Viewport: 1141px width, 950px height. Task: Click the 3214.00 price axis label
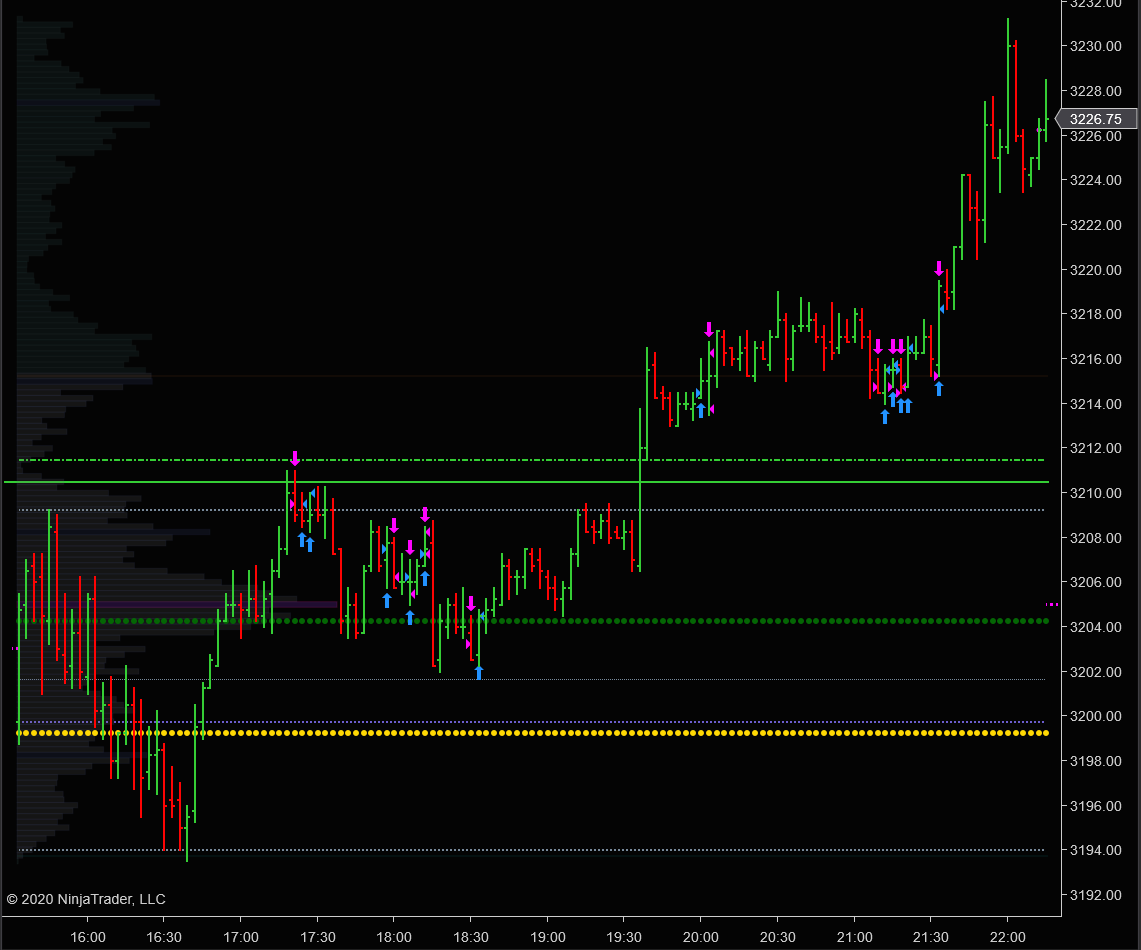coord(1095,404)
